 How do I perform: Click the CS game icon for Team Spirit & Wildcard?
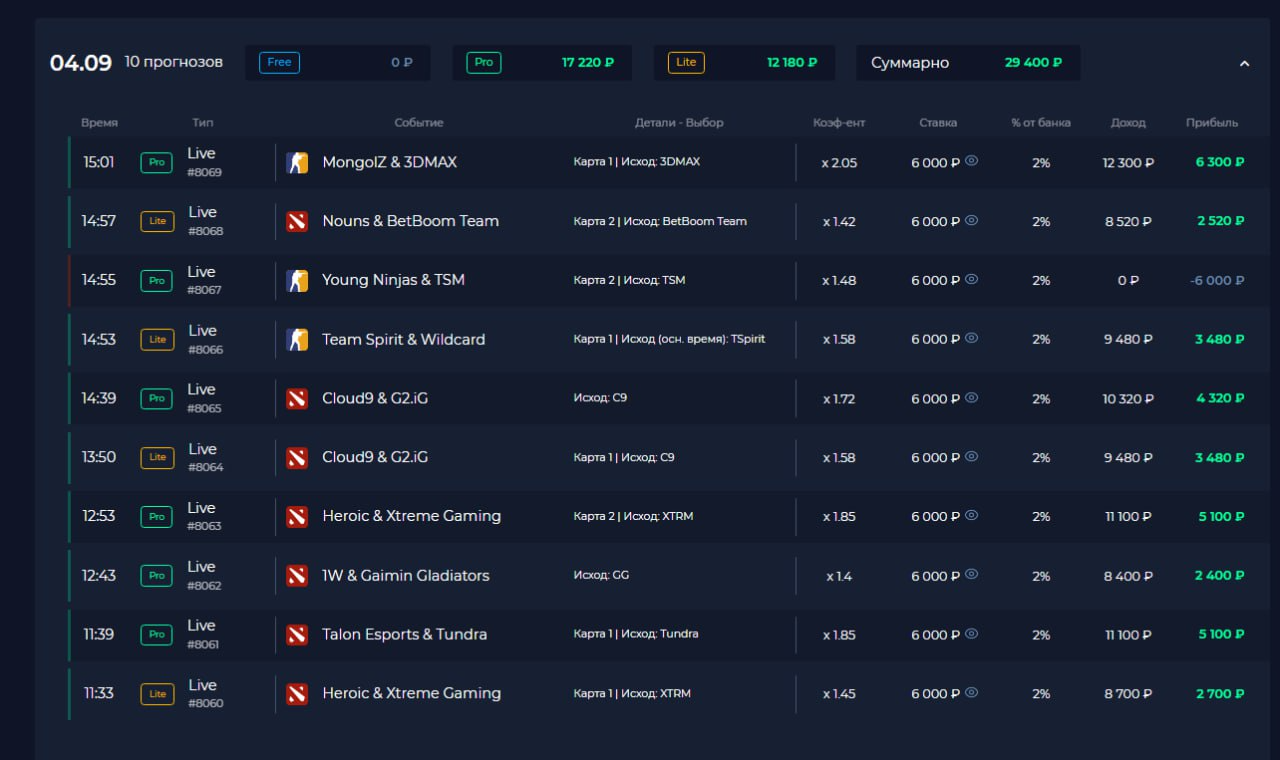click(x=297, y=340)
